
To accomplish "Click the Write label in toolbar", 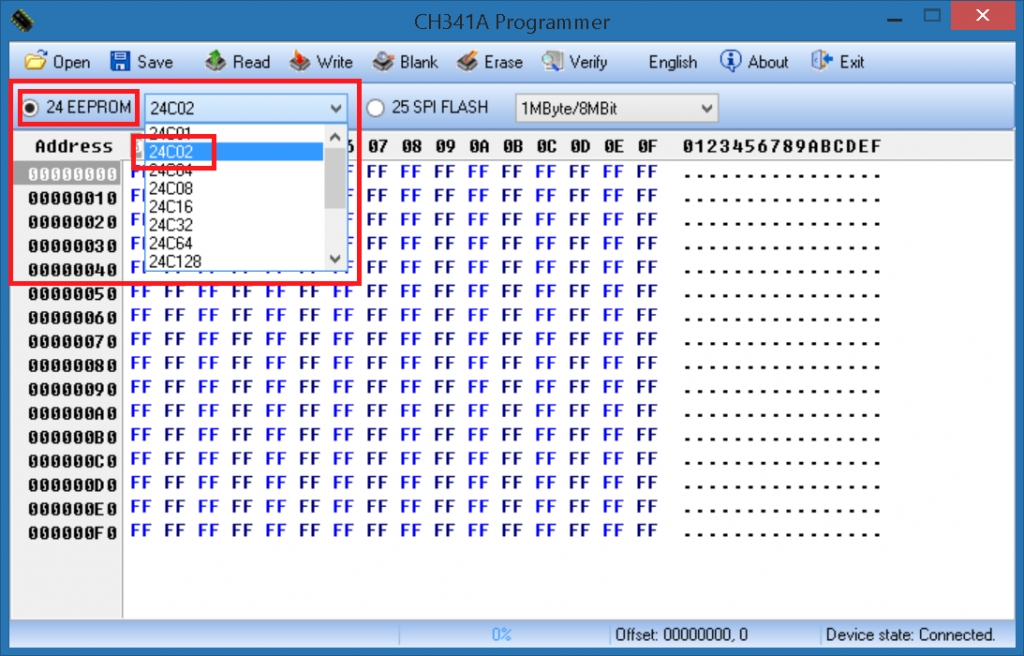I will pyautogui.click(x=334, y=62).
